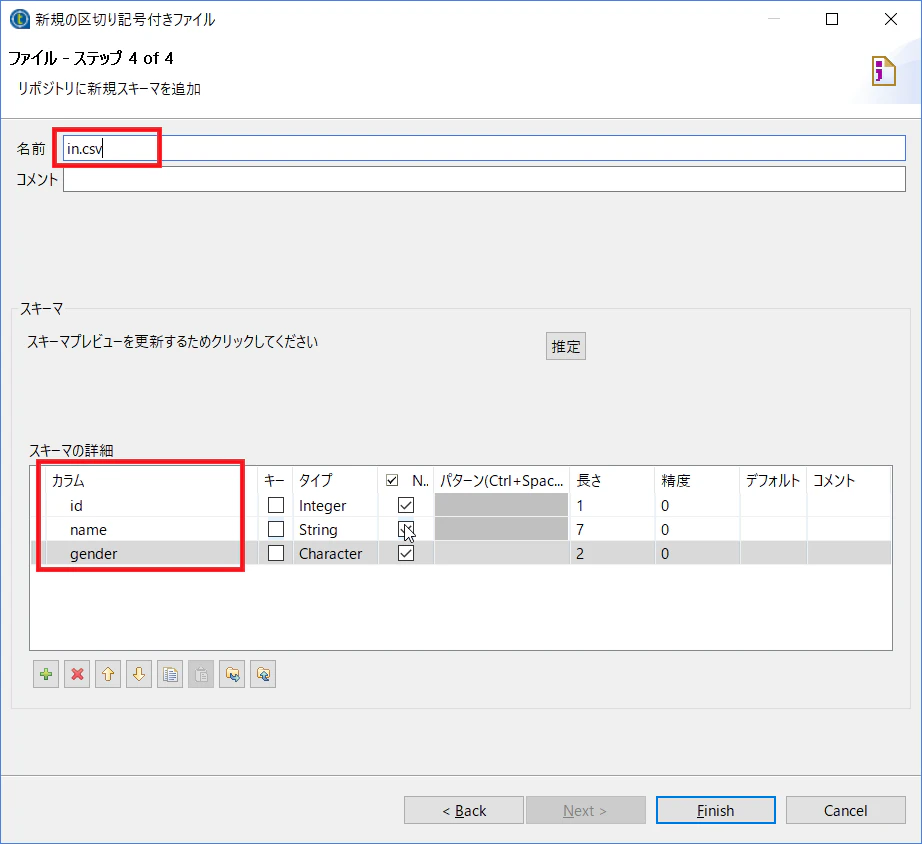The image size is (922, 844).
Task: Add a new schema column with the green plus
Action: [x=46, y=674]
